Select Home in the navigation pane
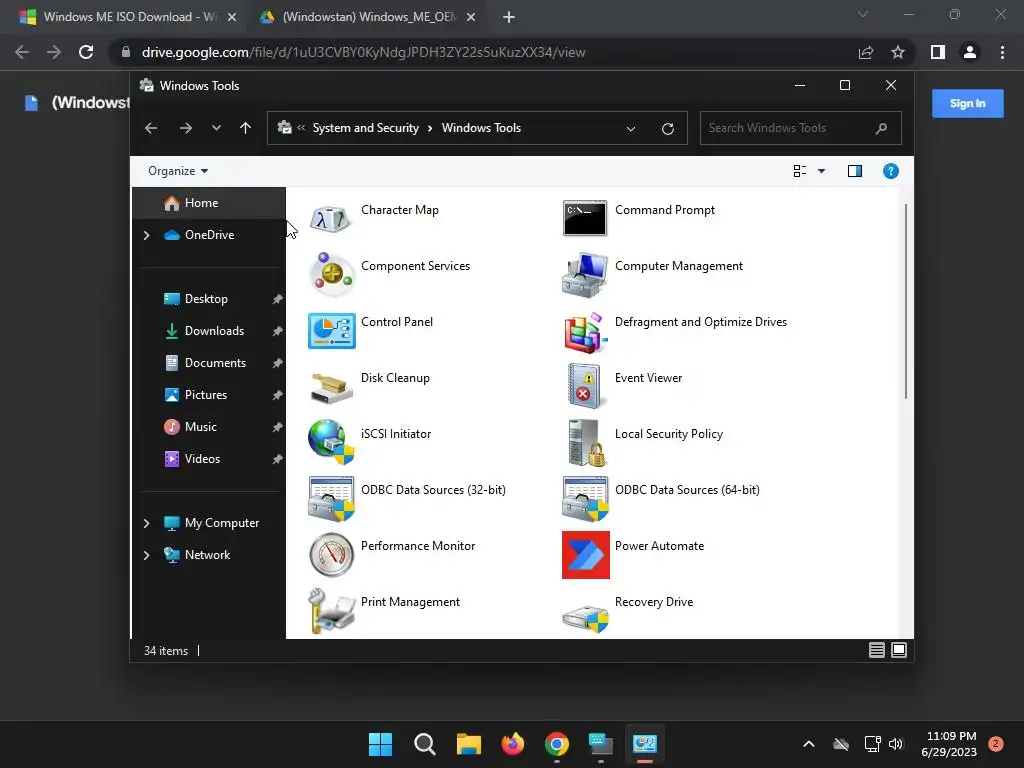 (209, 203)
